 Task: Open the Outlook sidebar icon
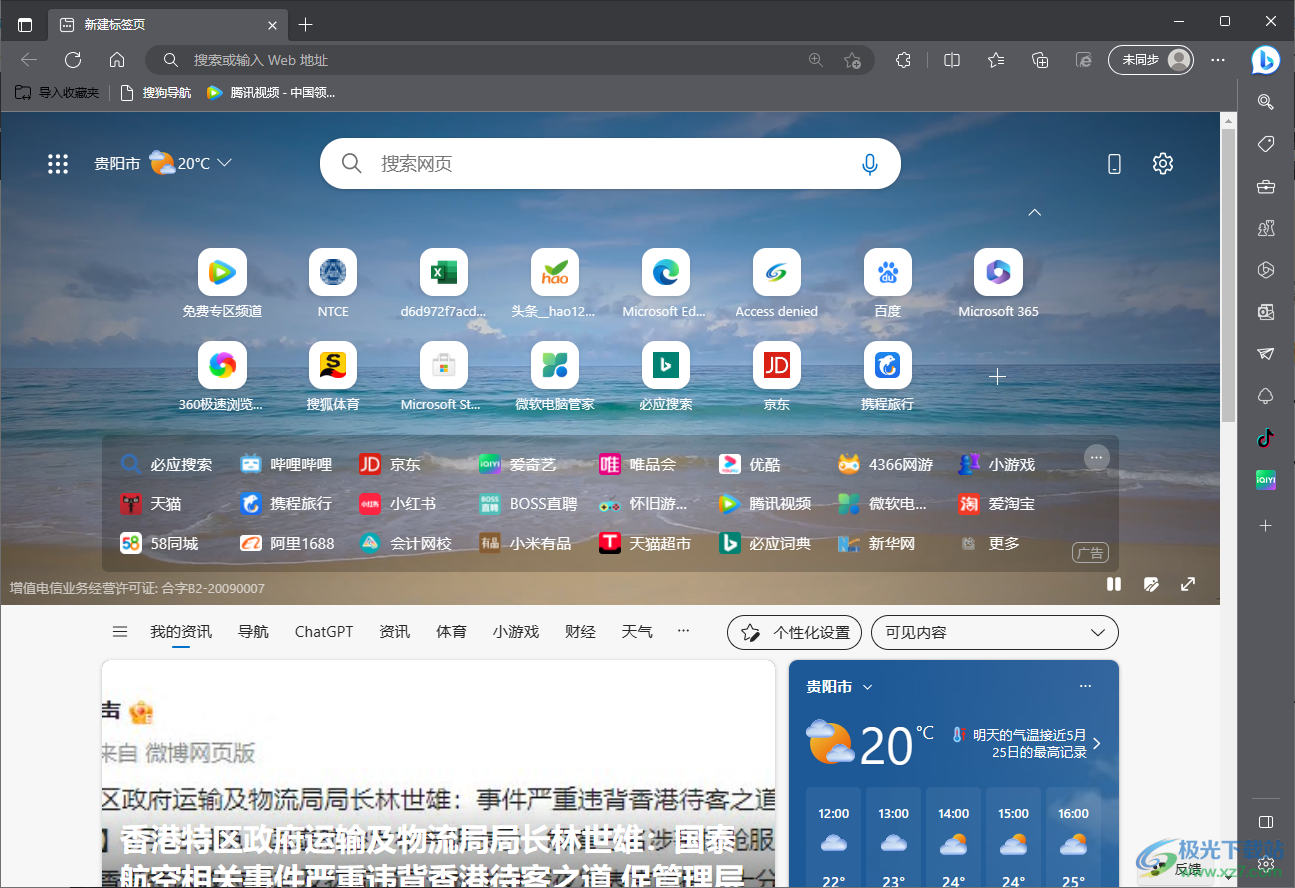(1265, 312)
